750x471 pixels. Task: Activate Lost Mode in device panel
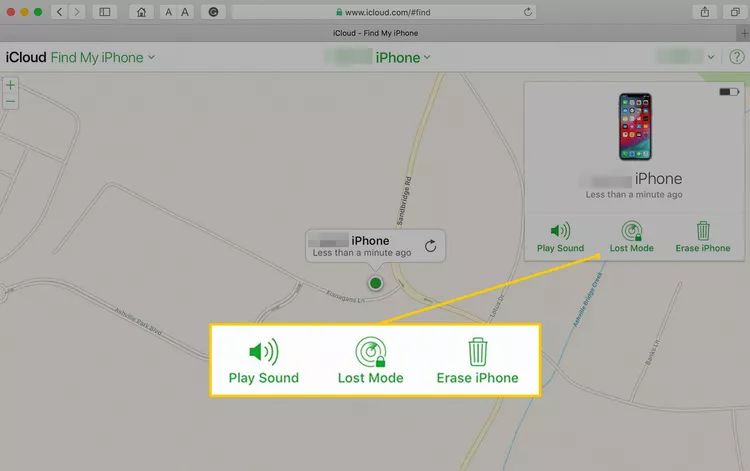click(631, 237)
